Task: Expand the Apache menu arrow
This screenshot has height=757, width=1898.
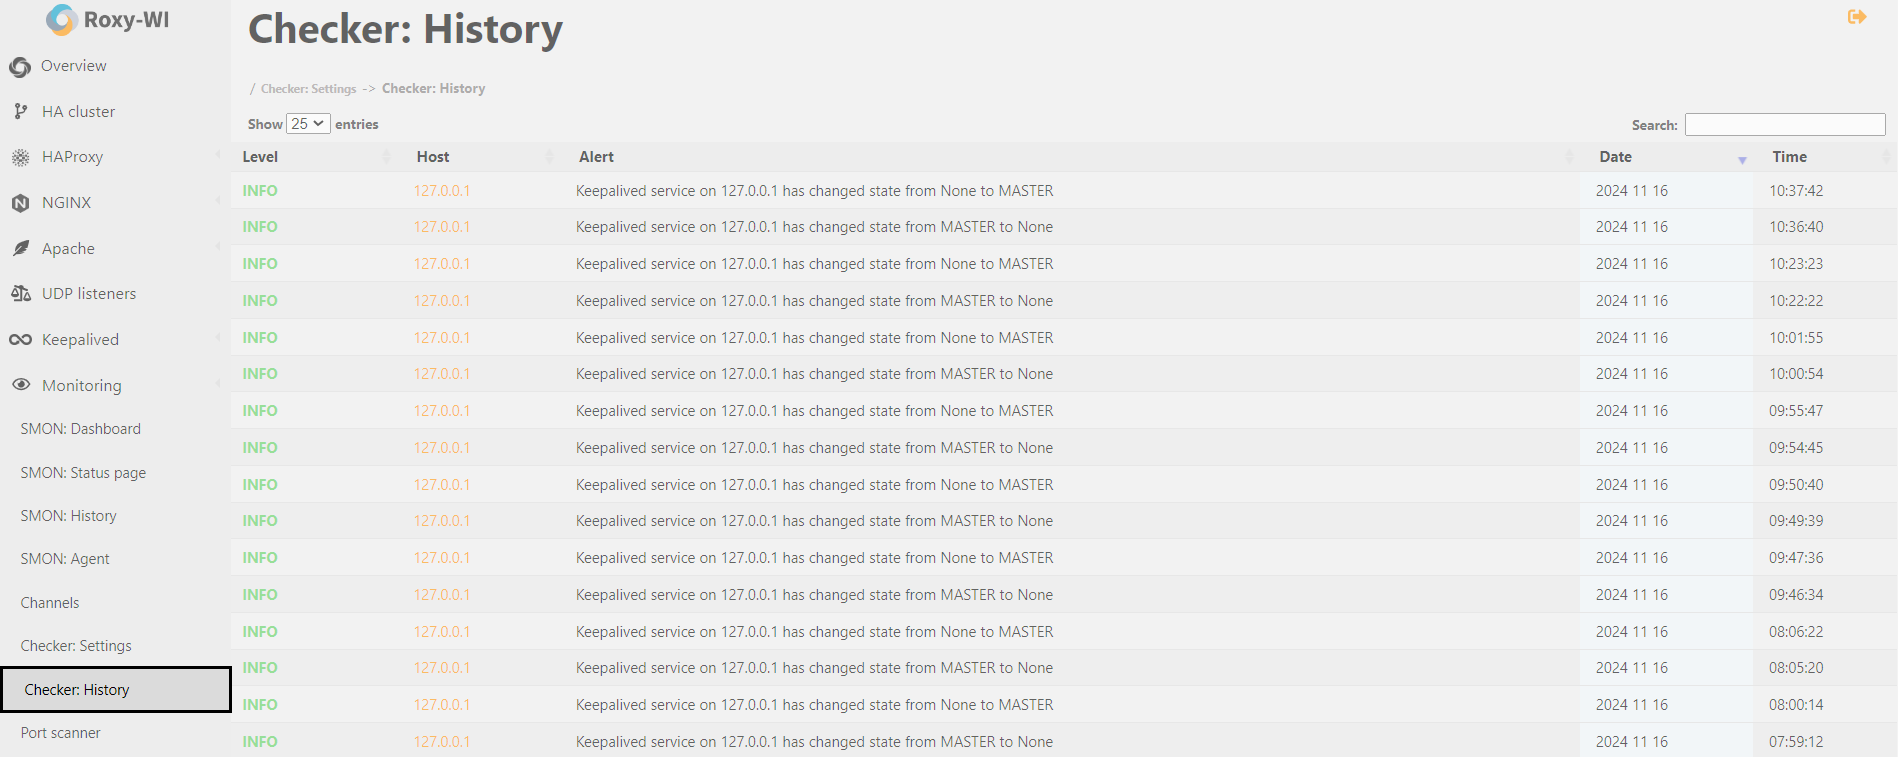Action: [217, 246]
